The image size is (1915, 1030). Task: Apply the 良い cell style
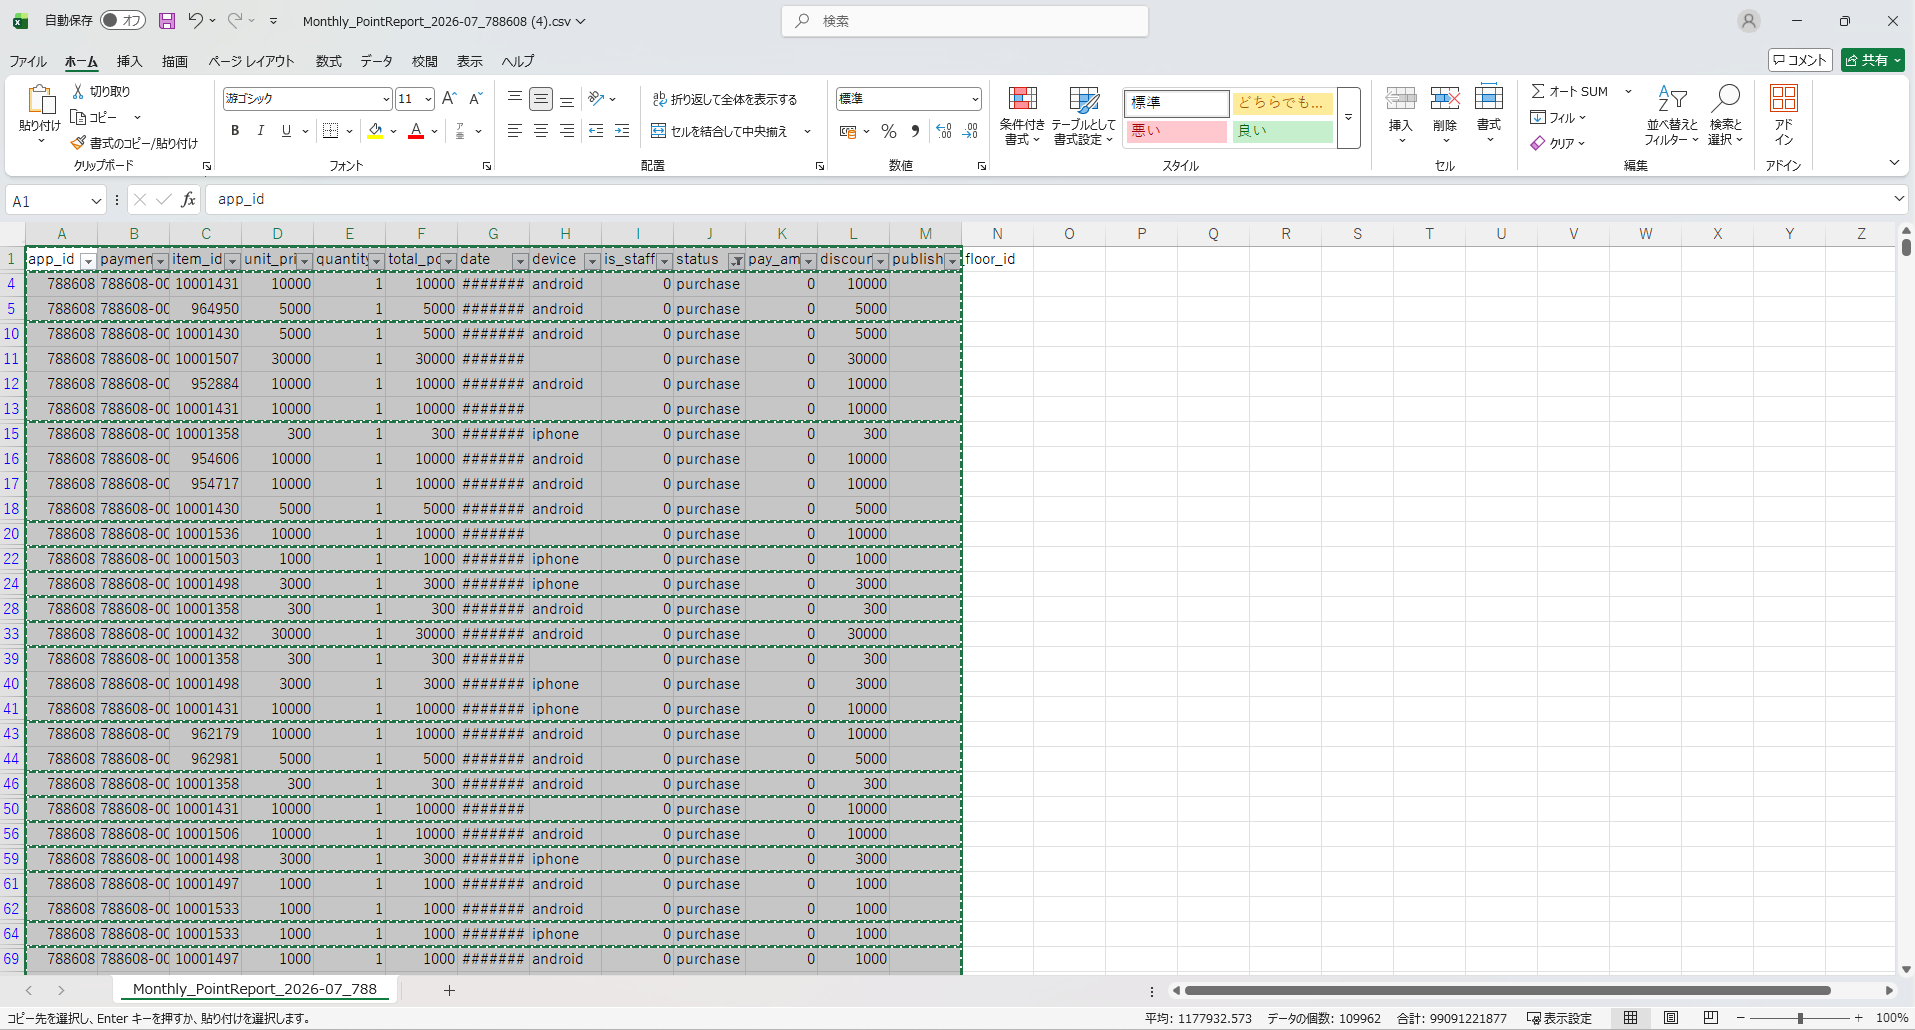point(1282,131)
